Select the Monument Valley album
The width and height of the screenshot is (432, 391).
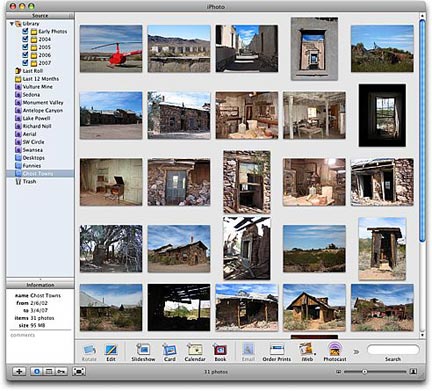40,103
